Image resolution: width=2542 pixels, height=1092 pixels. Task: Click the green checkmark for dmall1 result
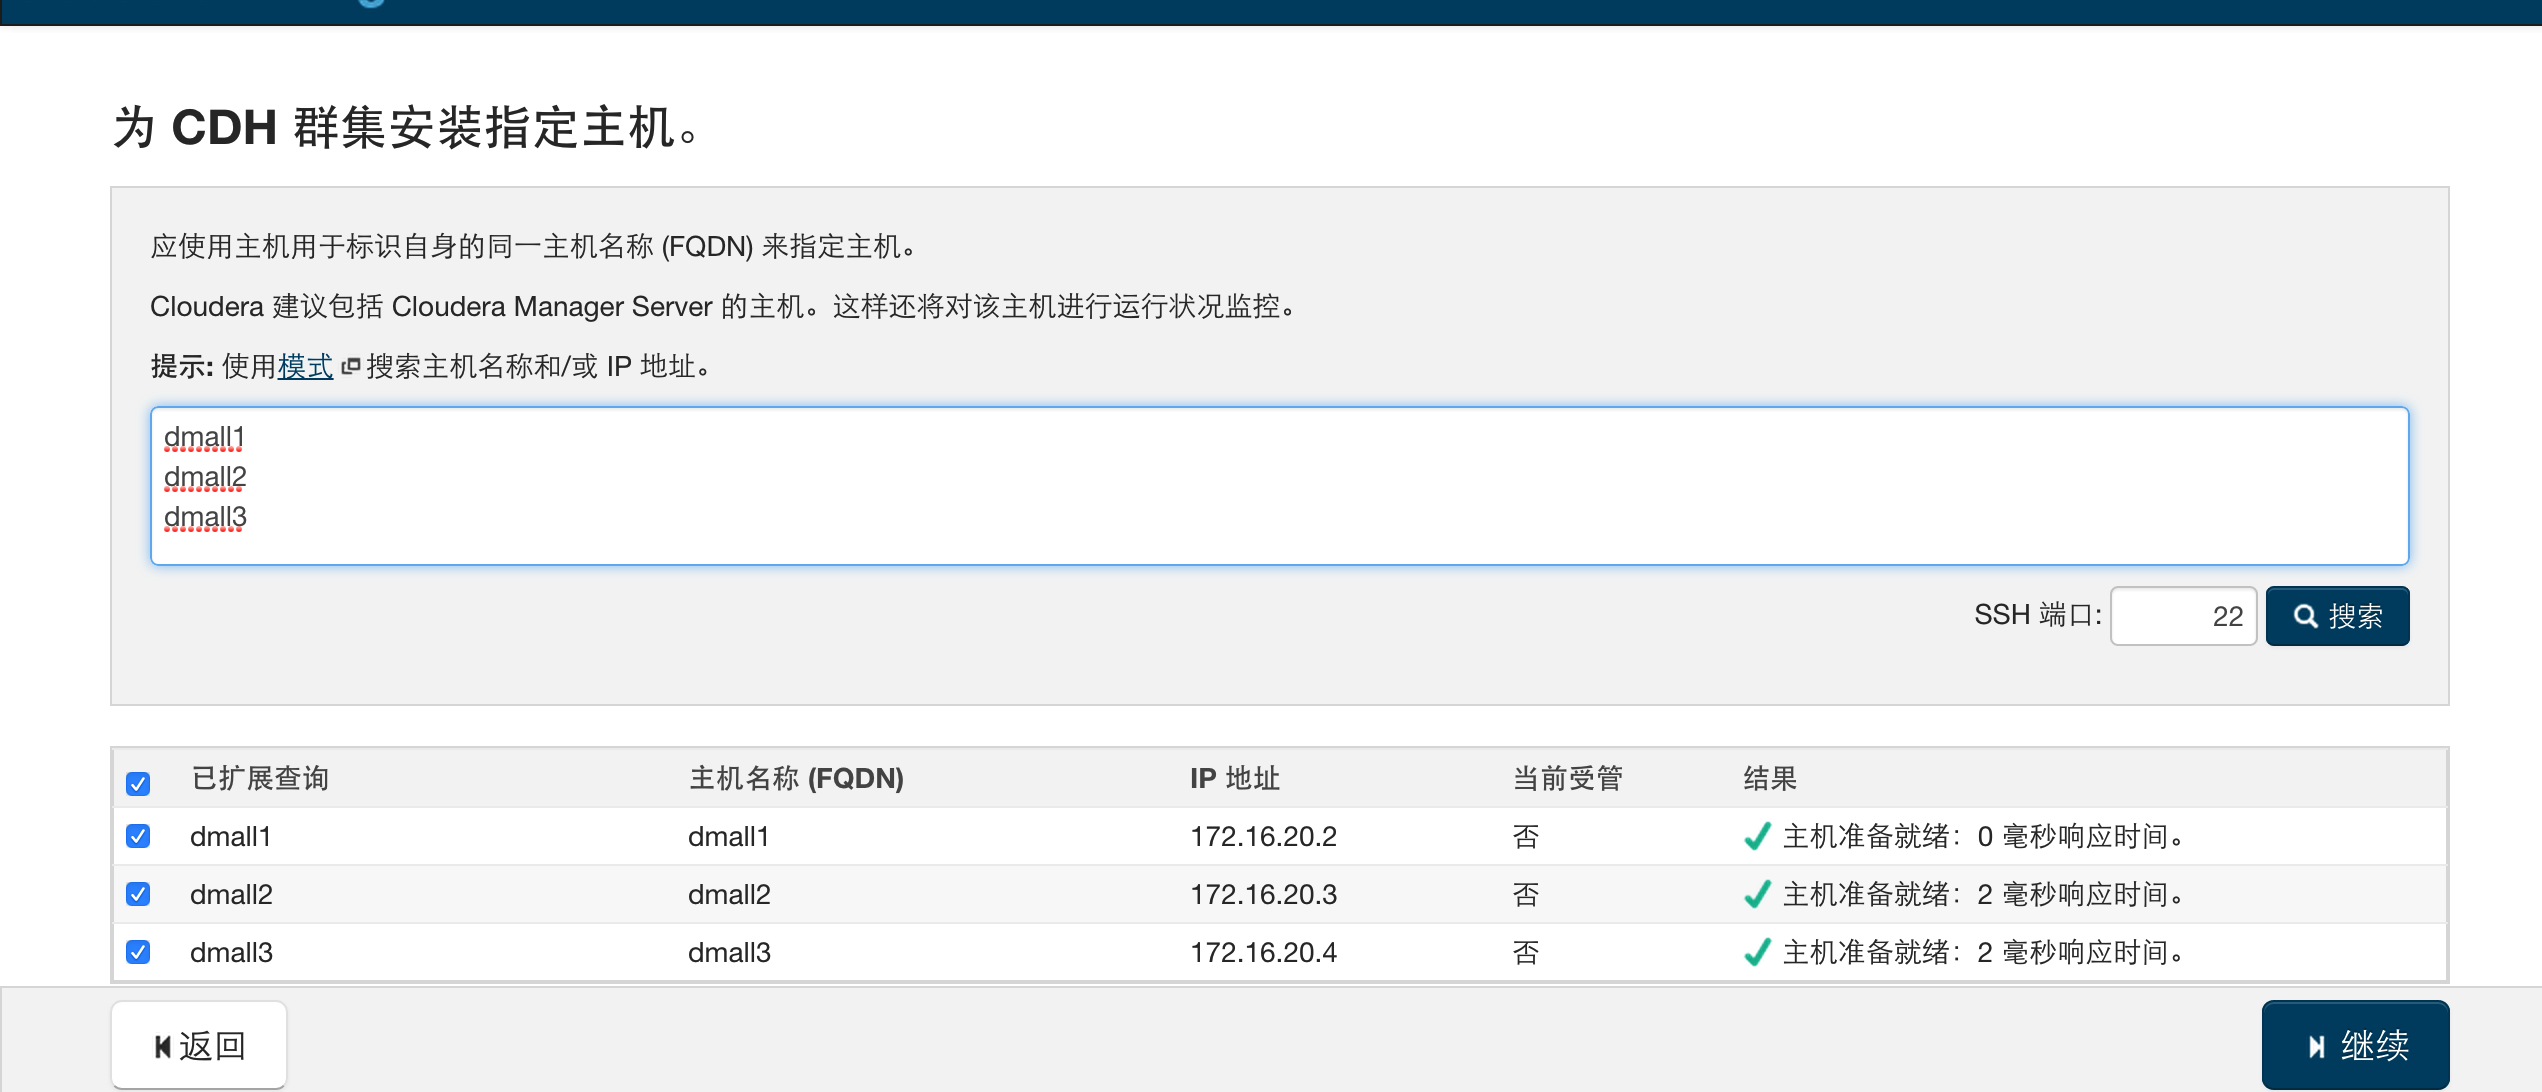[1757, 836]
